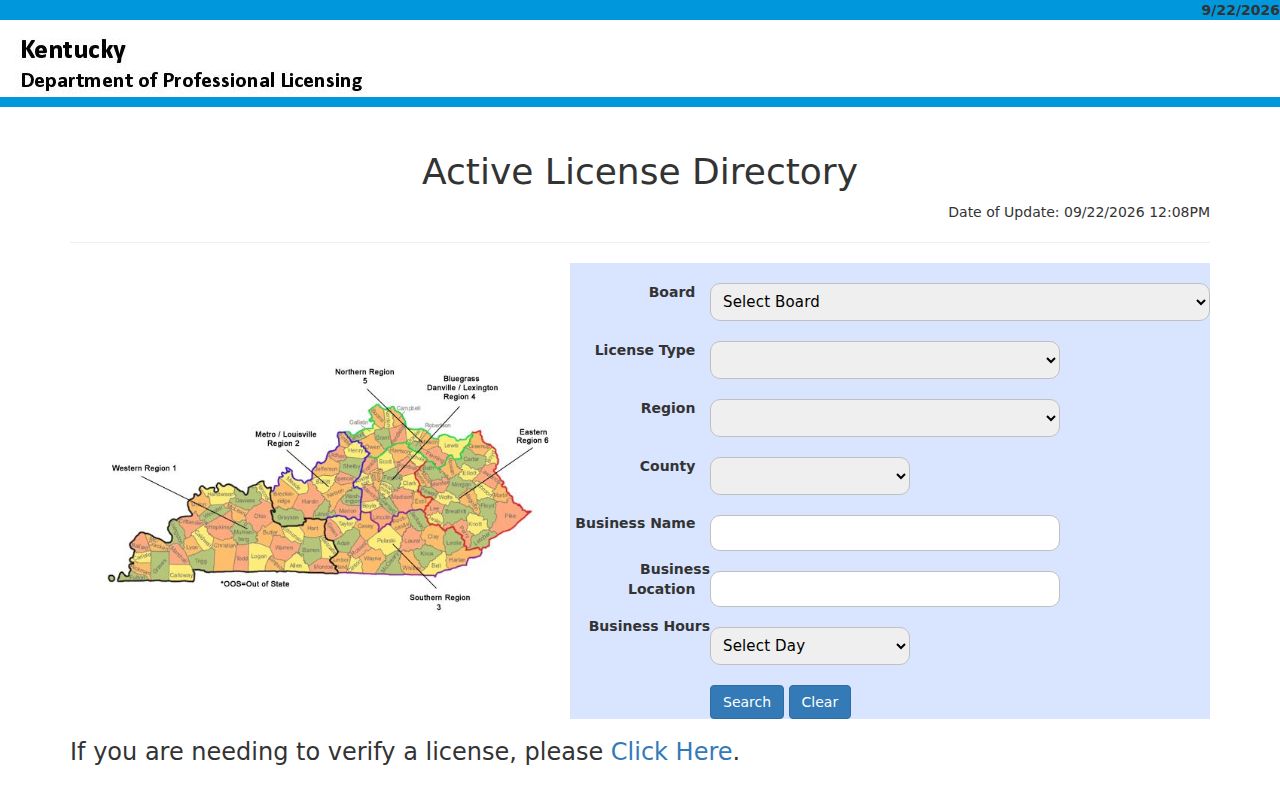Click the Business Name field label

point(635,523)
